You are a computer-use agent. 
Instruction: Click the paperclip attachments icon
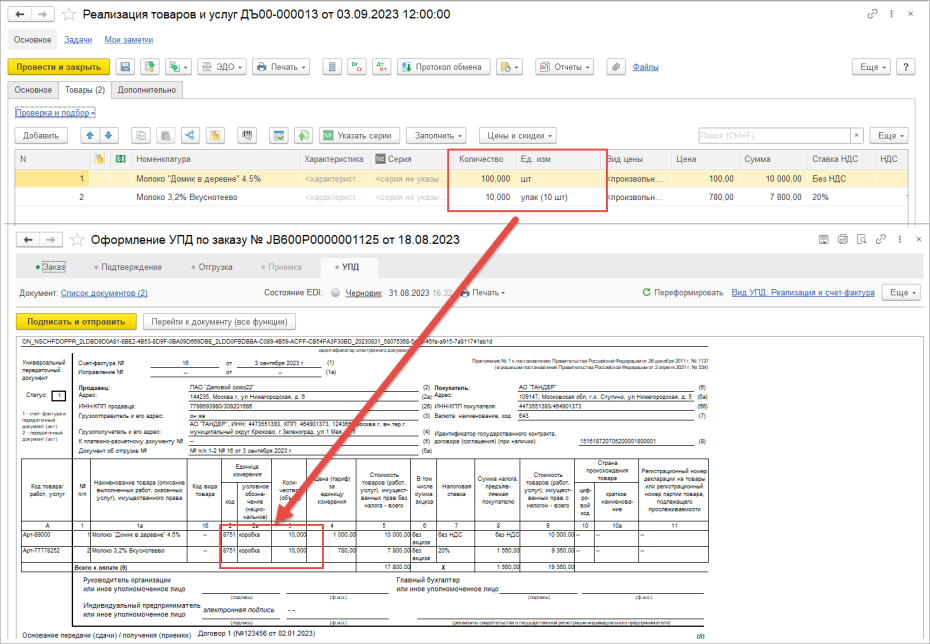click(x=616, y=67)
